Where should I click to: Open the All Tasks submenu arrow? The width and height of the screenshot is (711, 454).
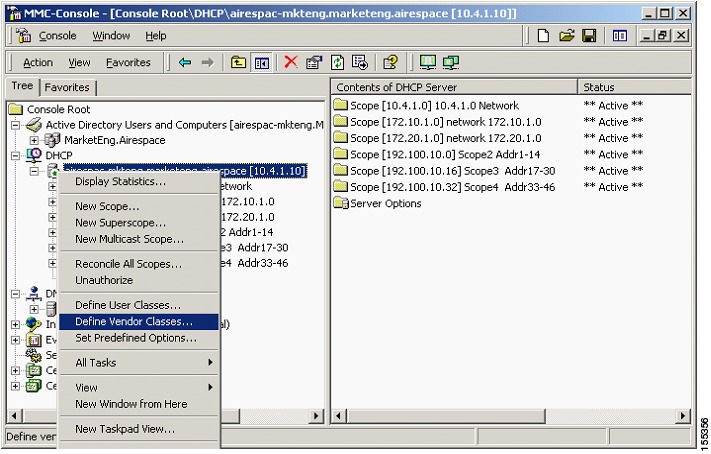[x=210, y=362]
